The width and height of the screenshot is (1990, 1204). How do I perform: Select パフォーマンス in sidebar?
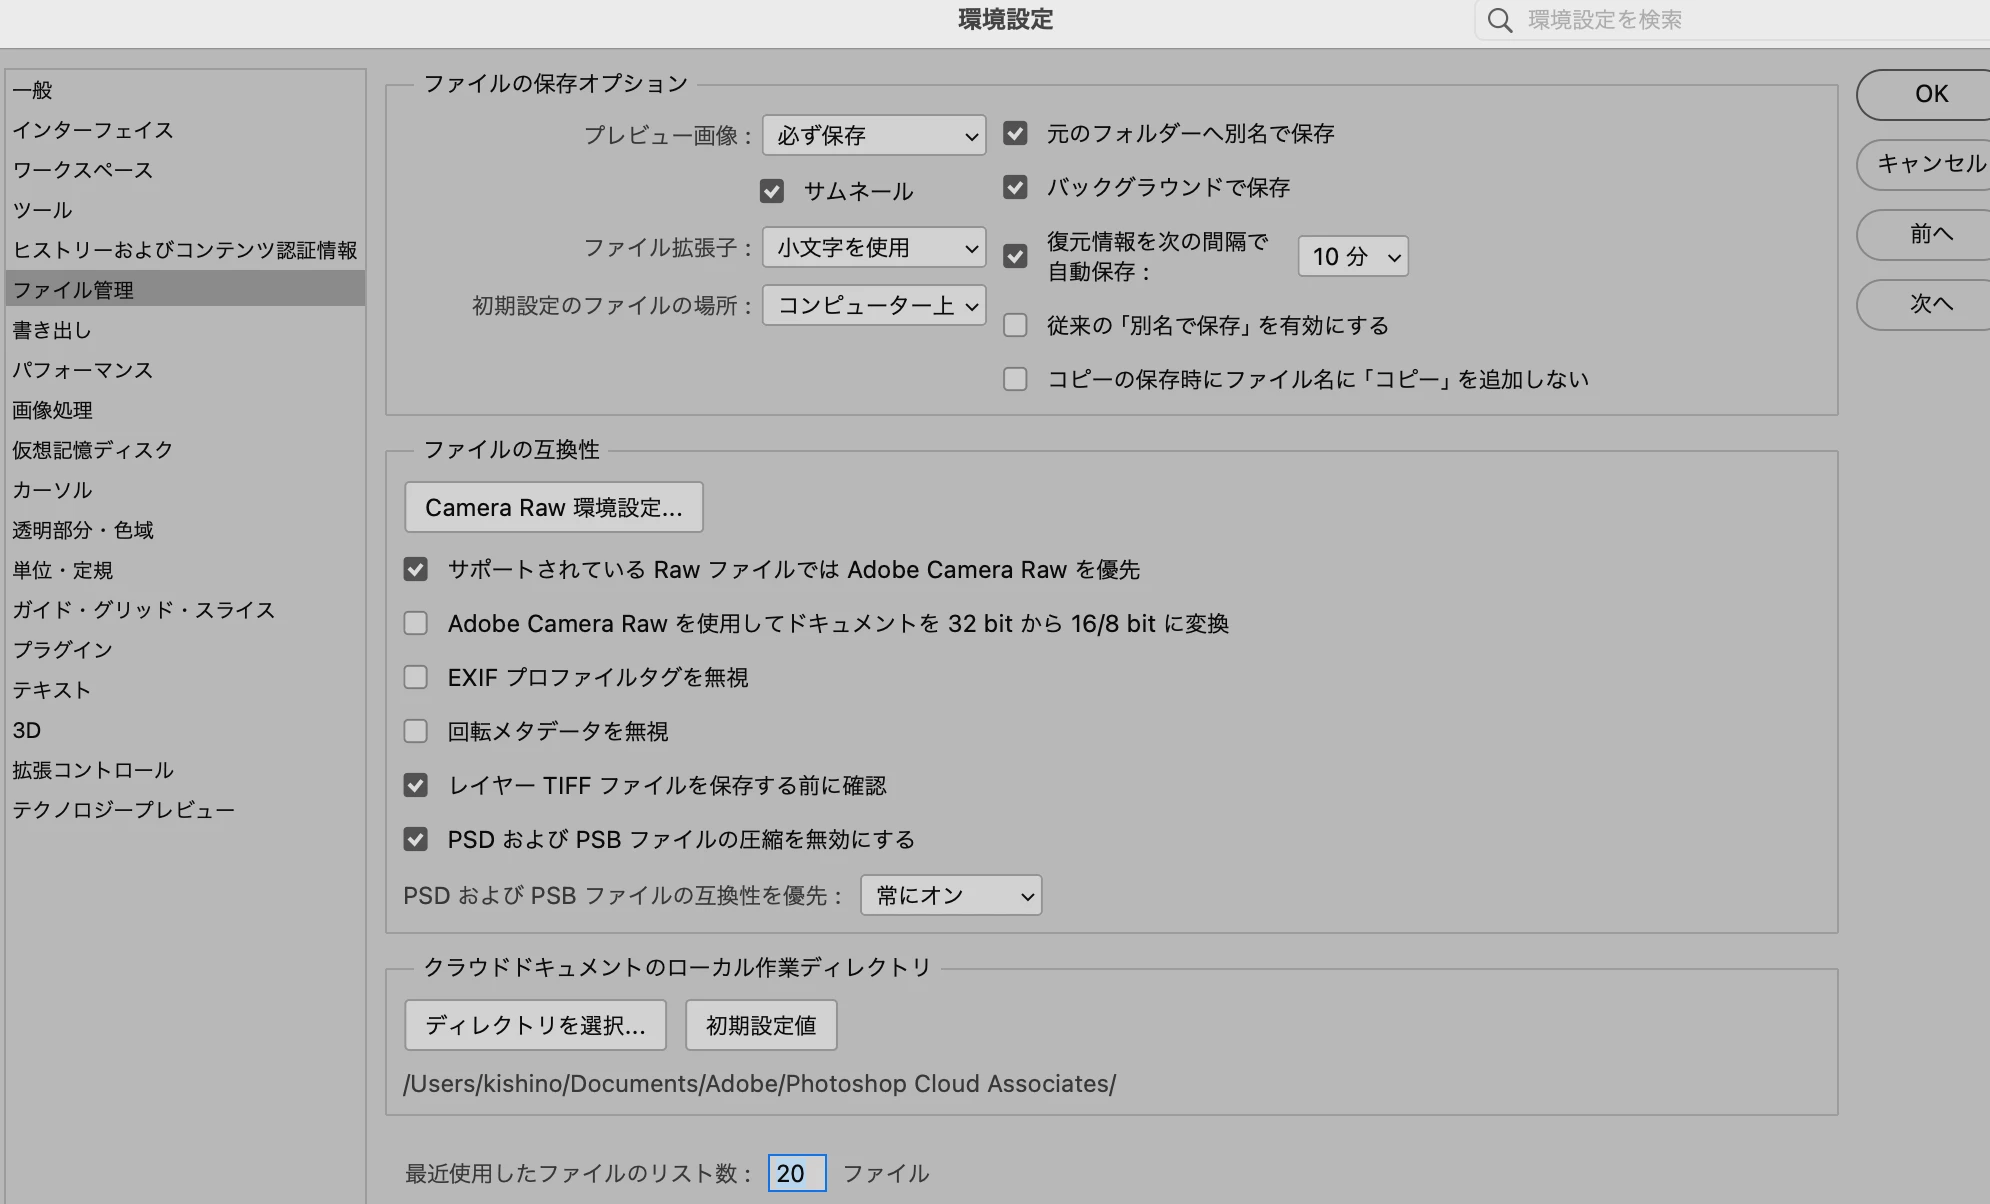[82, 370]
